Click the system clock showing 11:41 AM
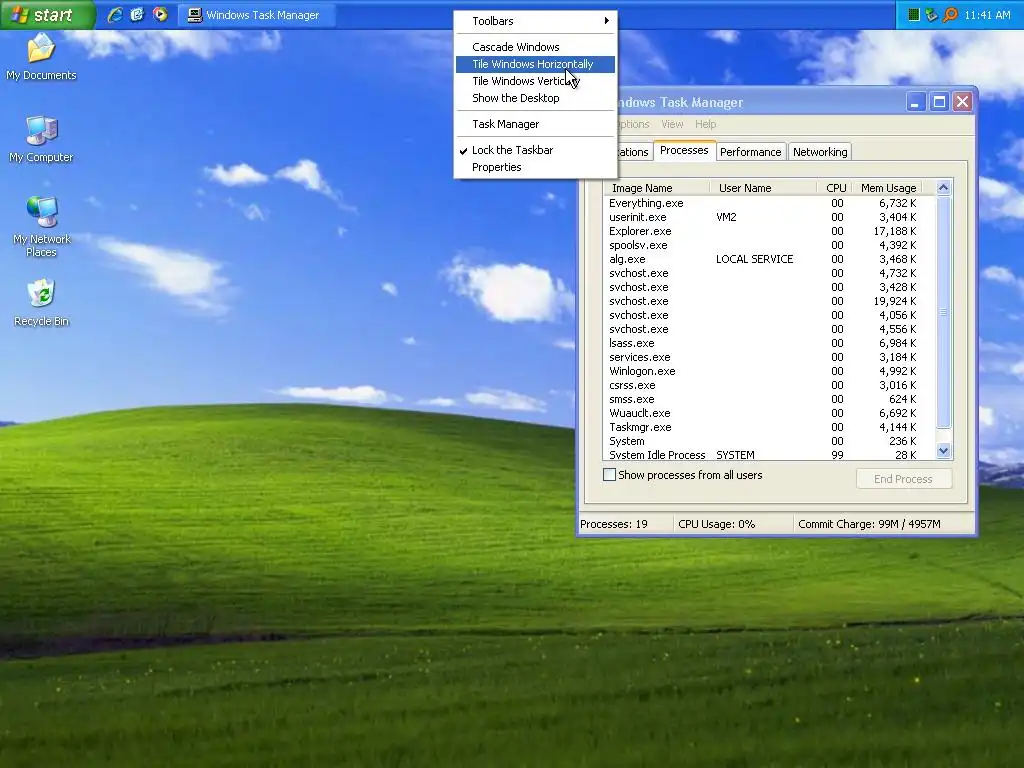This screenshot has height=768, width=1024. (x=987, y=15)
